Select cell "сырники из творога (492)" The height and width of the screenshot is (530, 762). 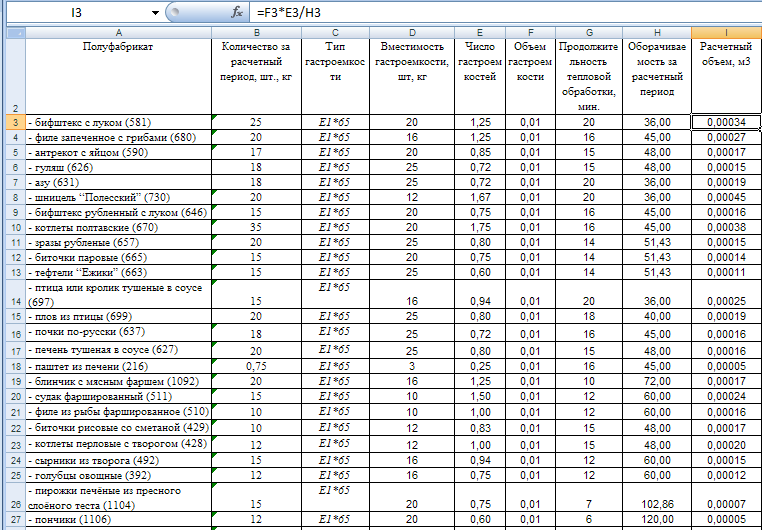click(119, 461)
